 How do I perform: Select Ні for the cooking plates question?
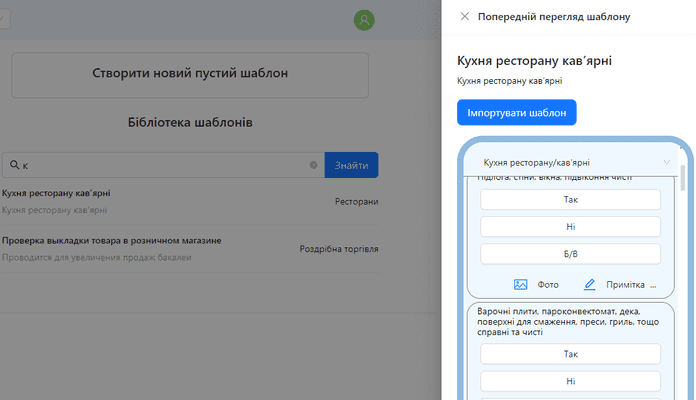point(570,381)
